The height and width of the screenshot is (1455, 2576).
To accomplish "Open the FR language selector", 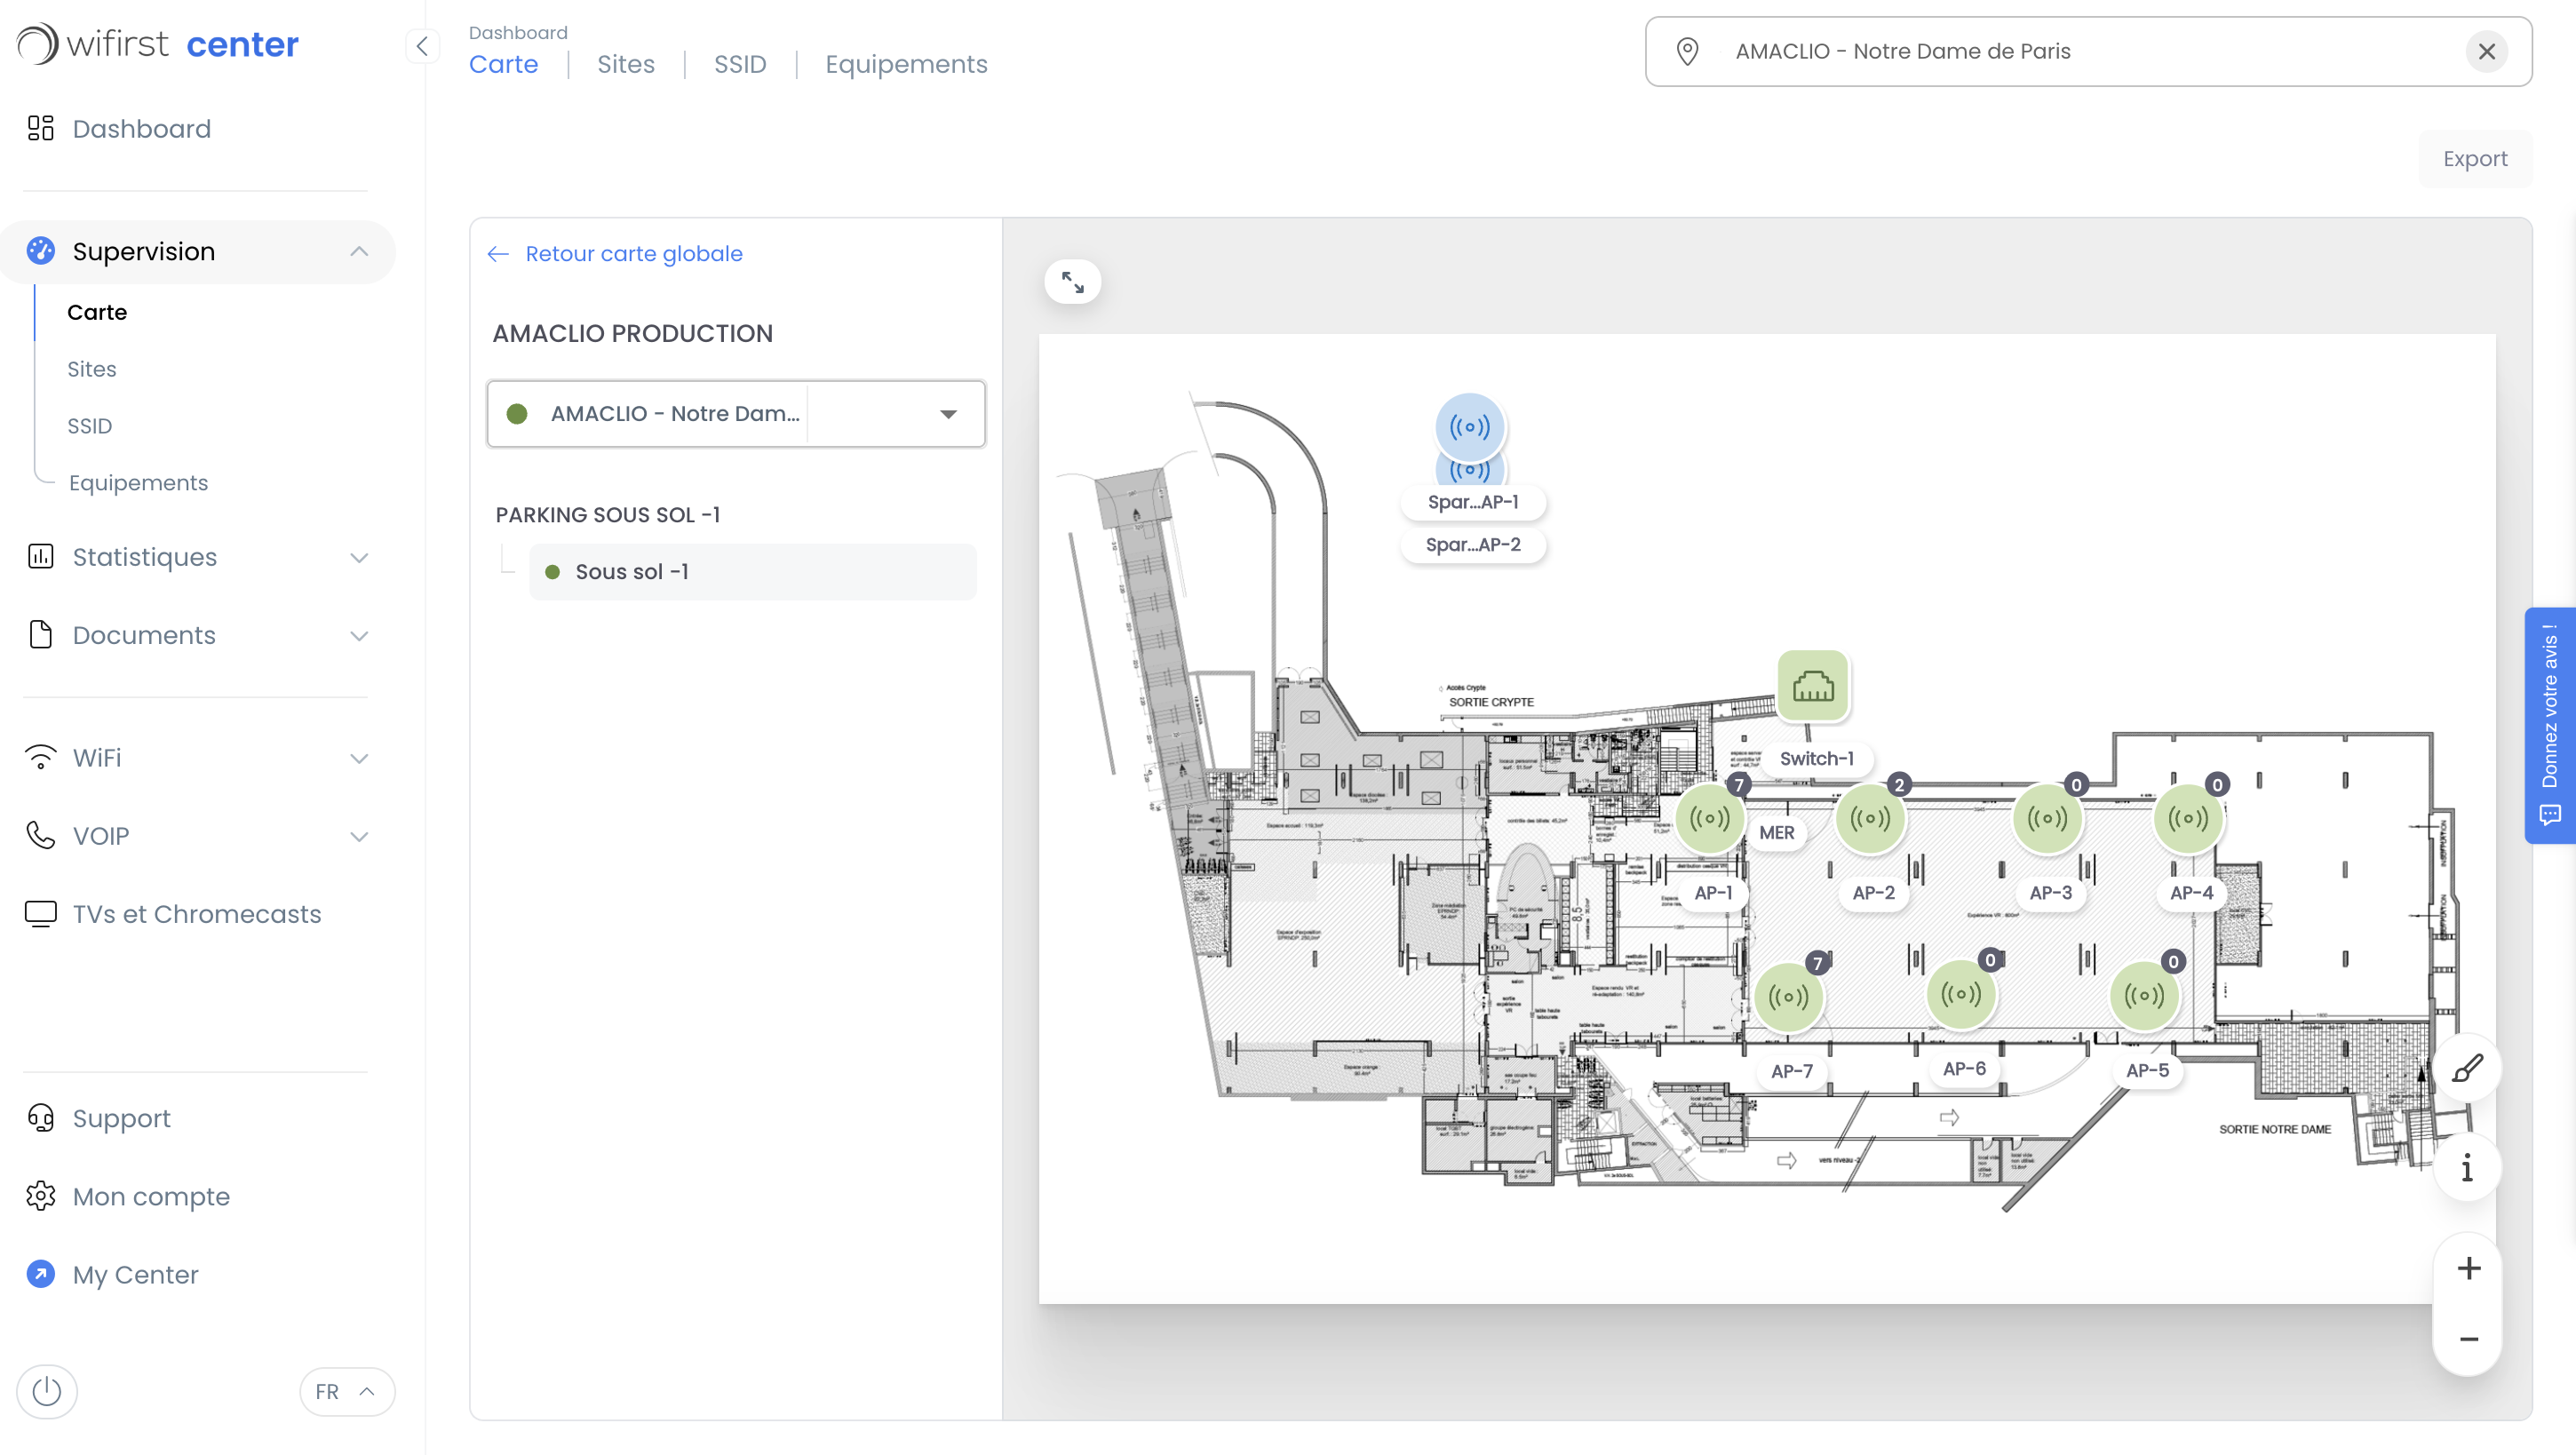I will 346,1391.
